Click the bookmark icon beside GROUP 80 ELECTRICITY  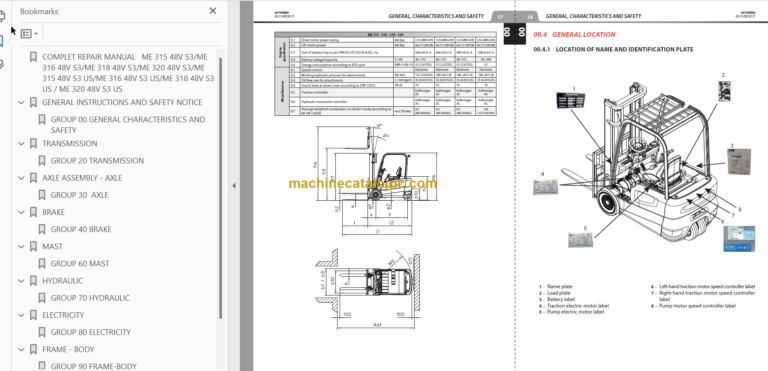pyautogui.click(x=42, y=332)
